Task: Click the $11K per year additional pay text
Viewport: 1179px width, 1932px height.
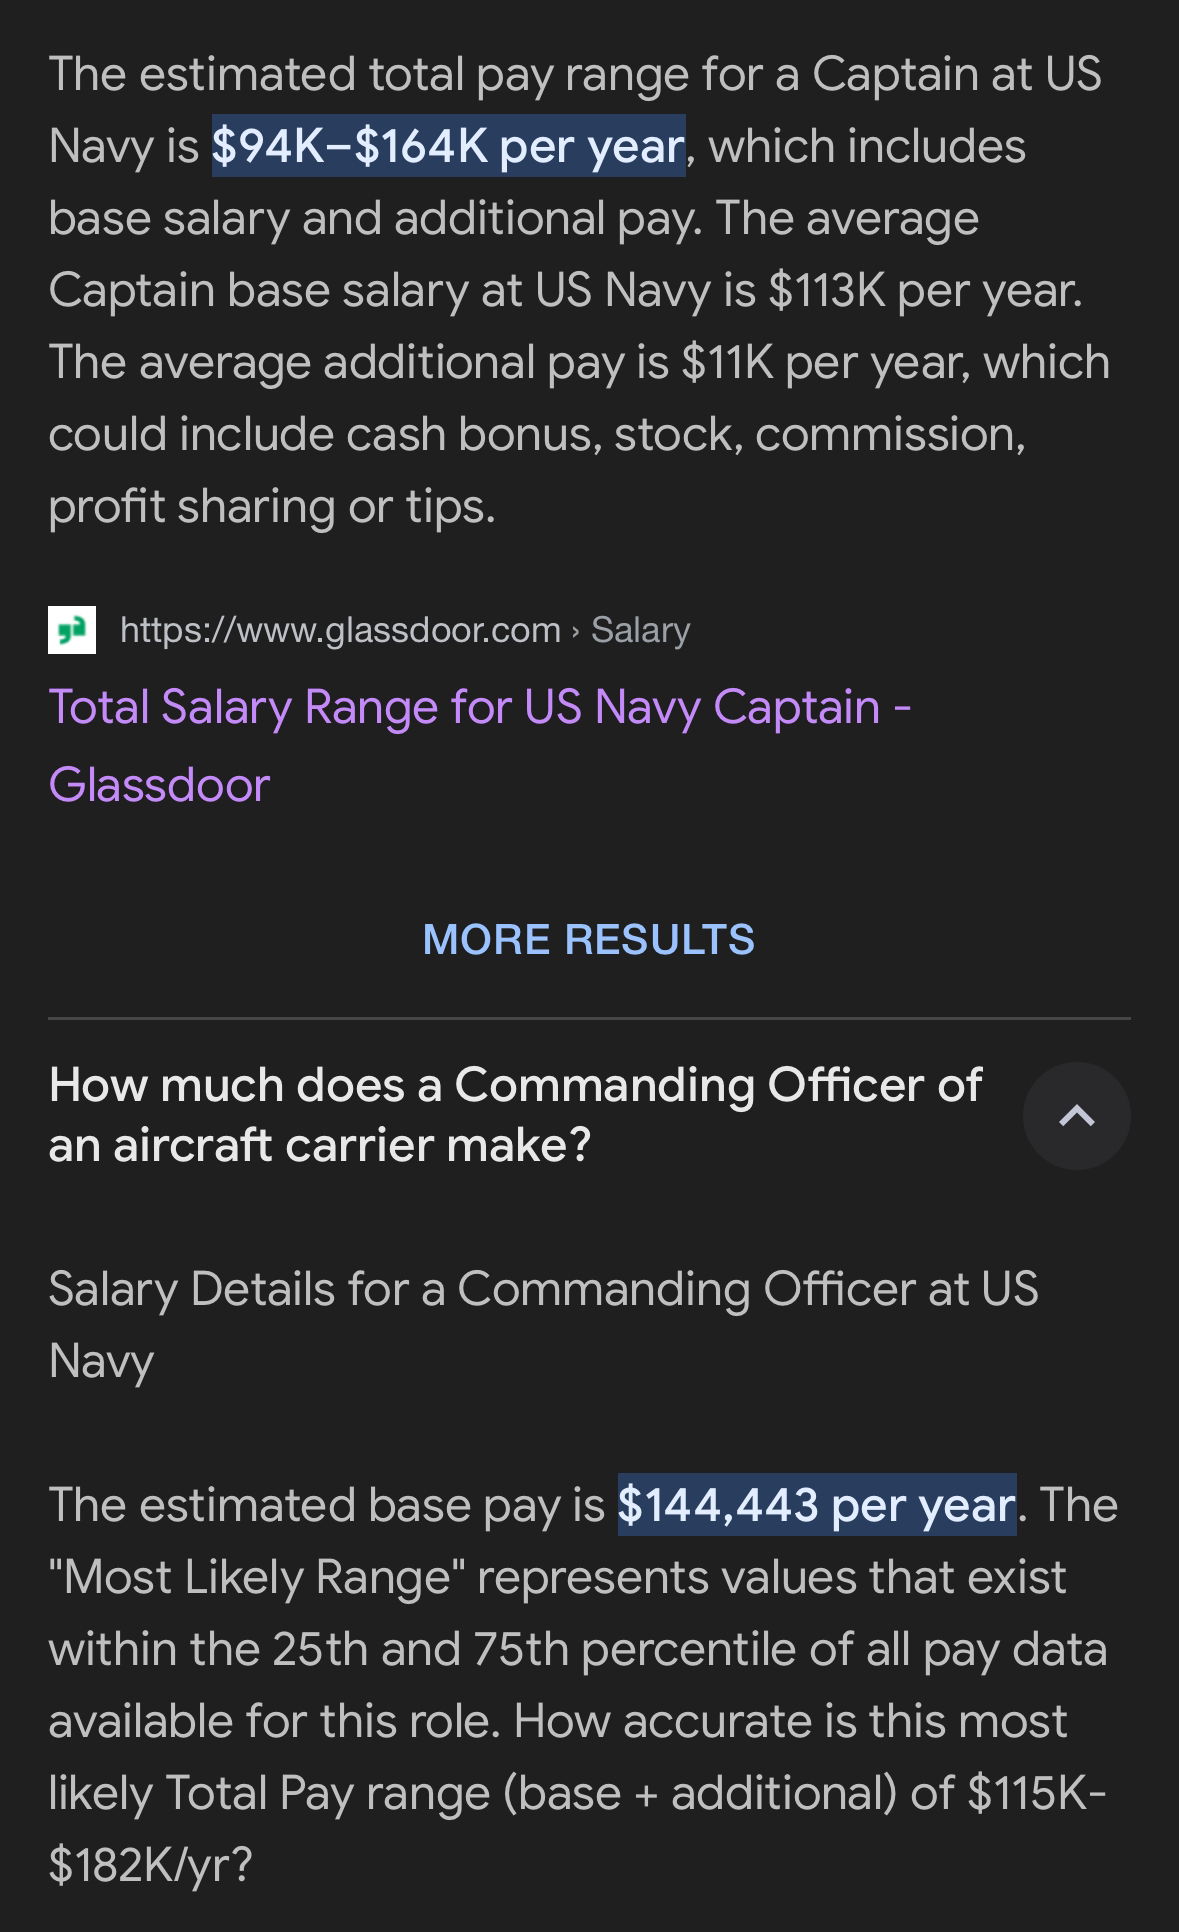Action: (x=824, y=362)
